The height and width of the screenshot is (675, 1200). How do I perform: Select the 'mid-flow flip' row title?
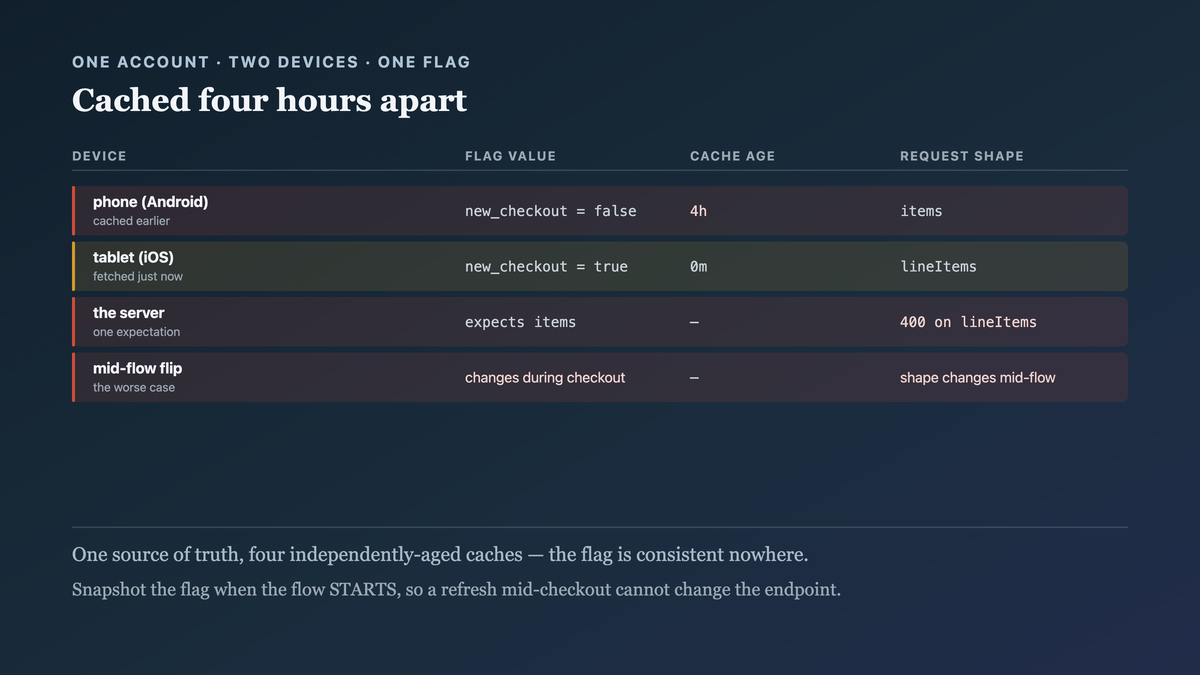(138, 368)
